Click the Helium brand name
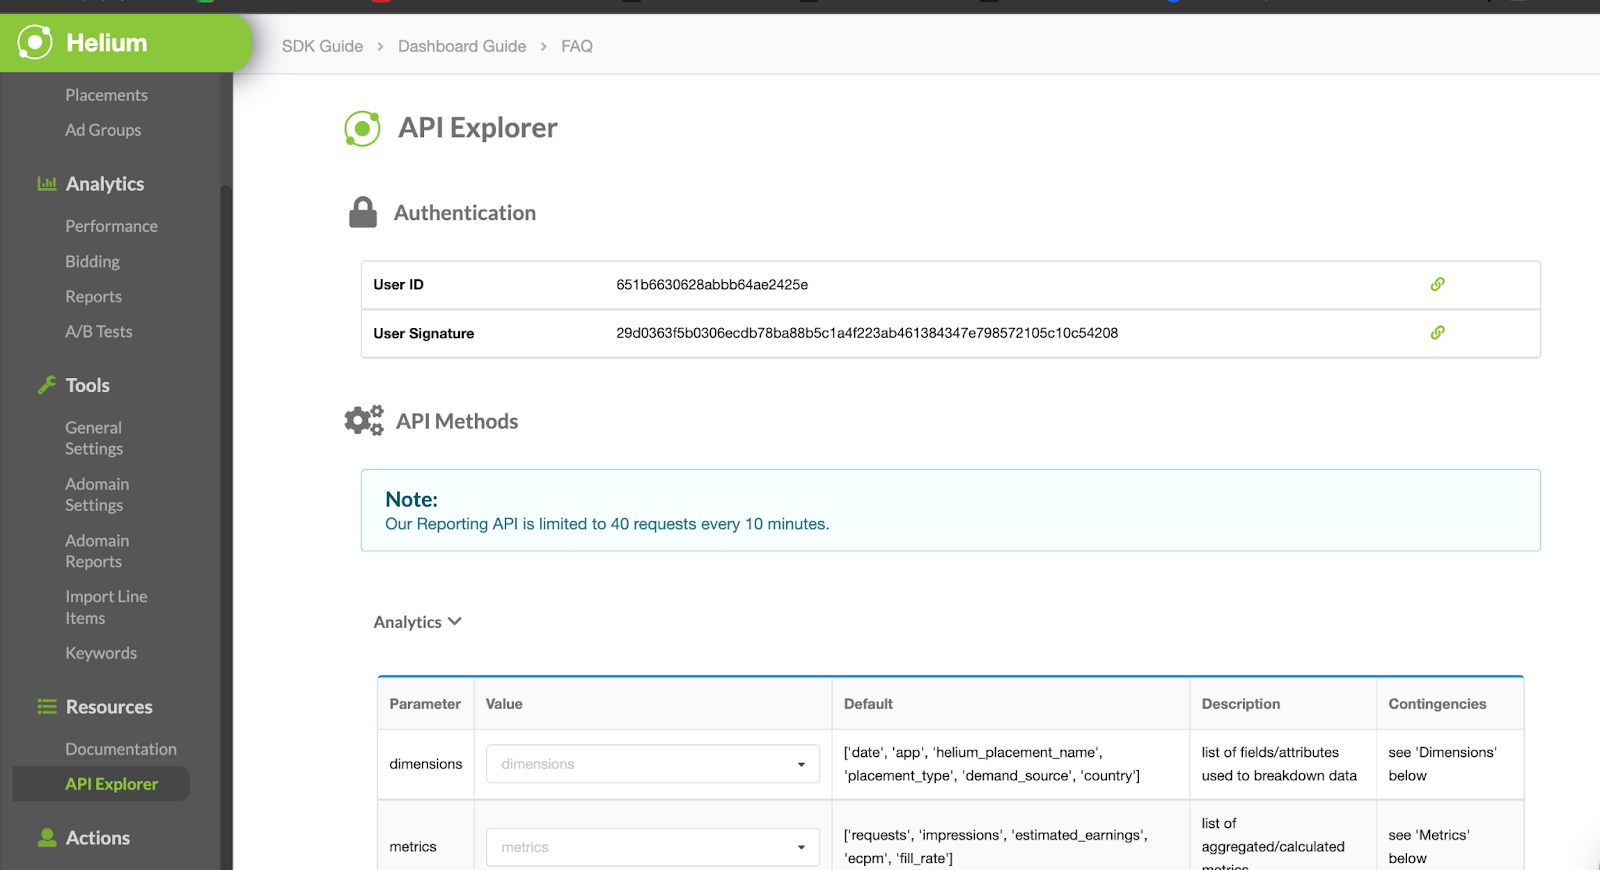1600x870 pixels. tap(106, 43)
